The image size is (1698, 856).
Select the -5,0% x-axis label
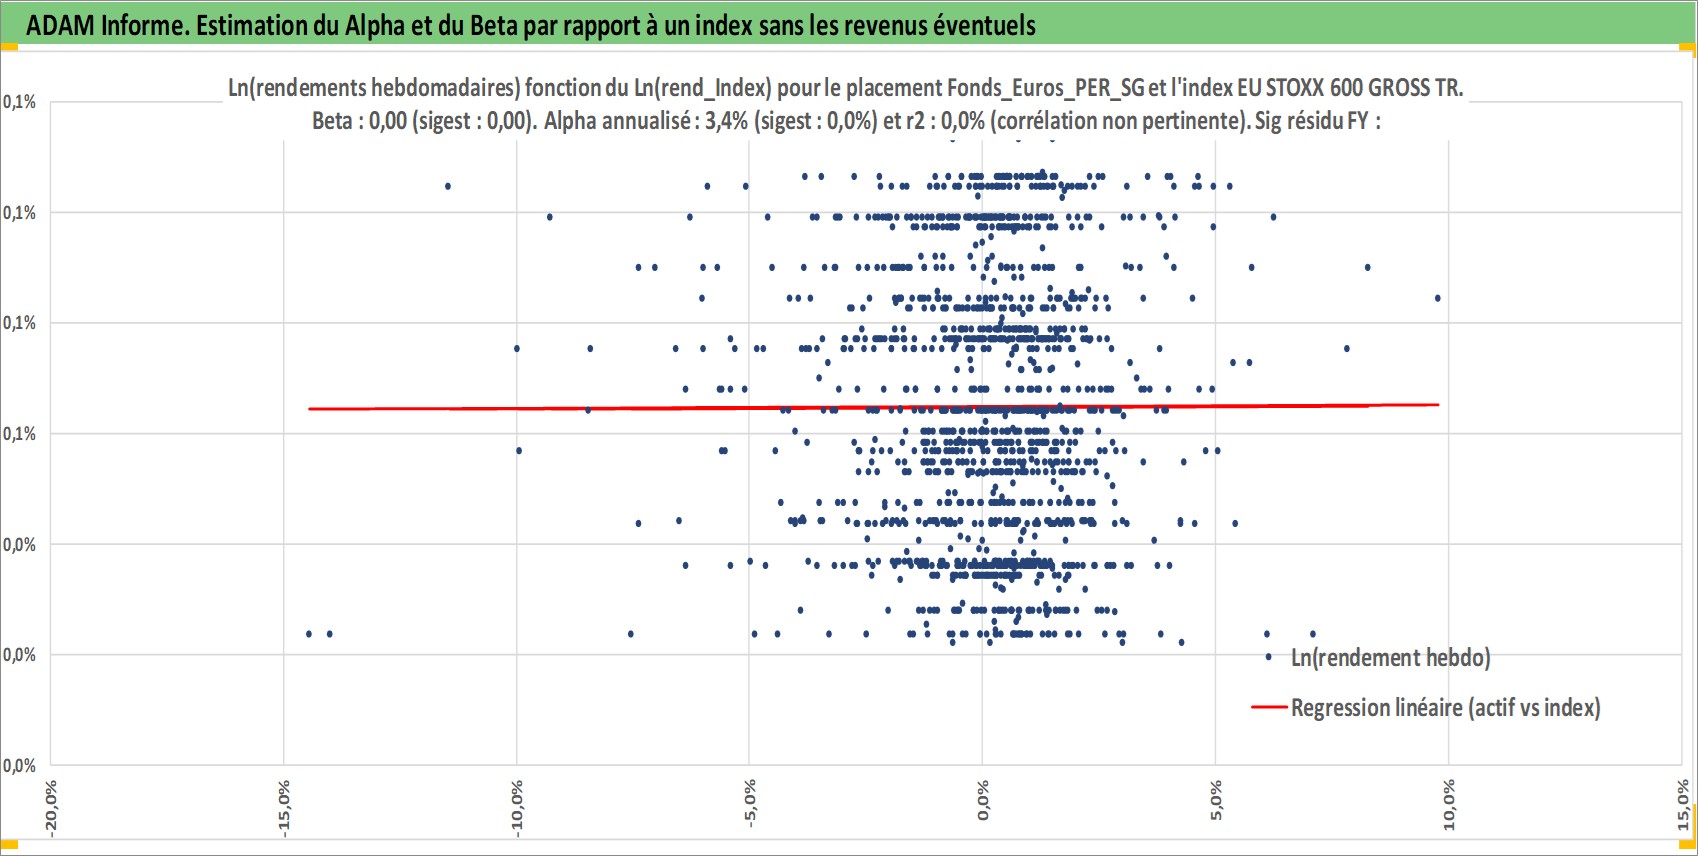[750, 803]
